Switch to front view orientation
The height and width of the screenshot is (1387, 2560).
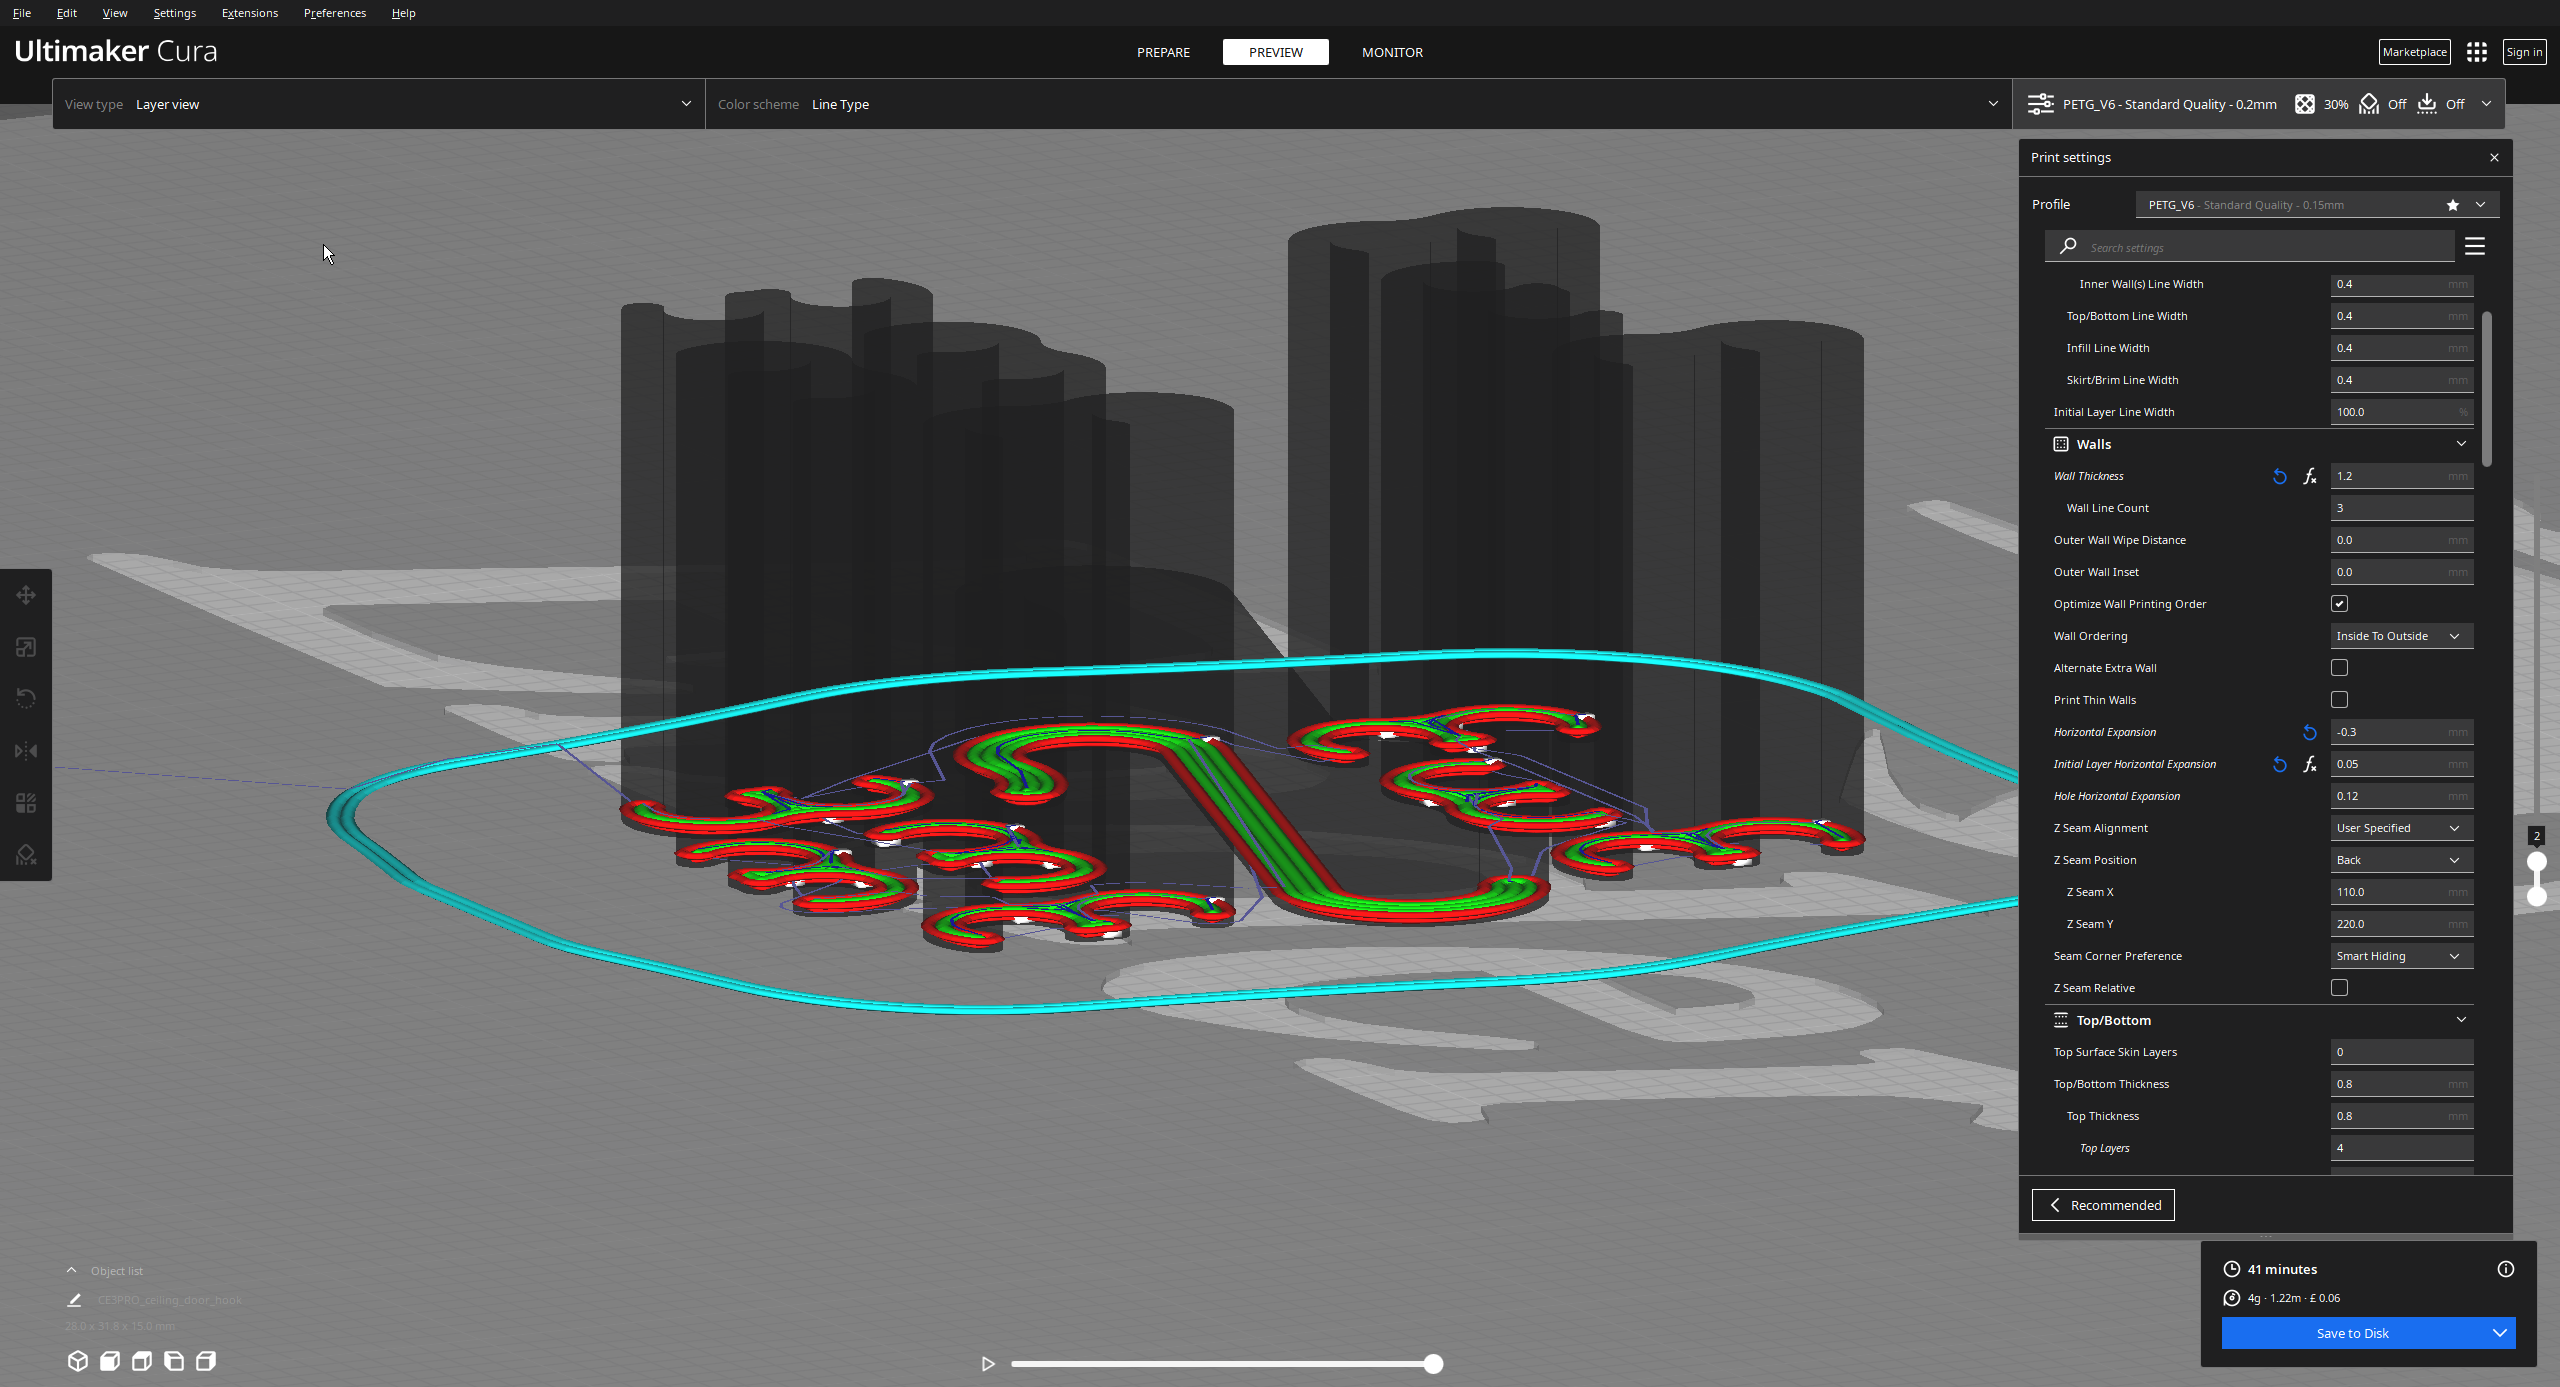point(110,1361)
